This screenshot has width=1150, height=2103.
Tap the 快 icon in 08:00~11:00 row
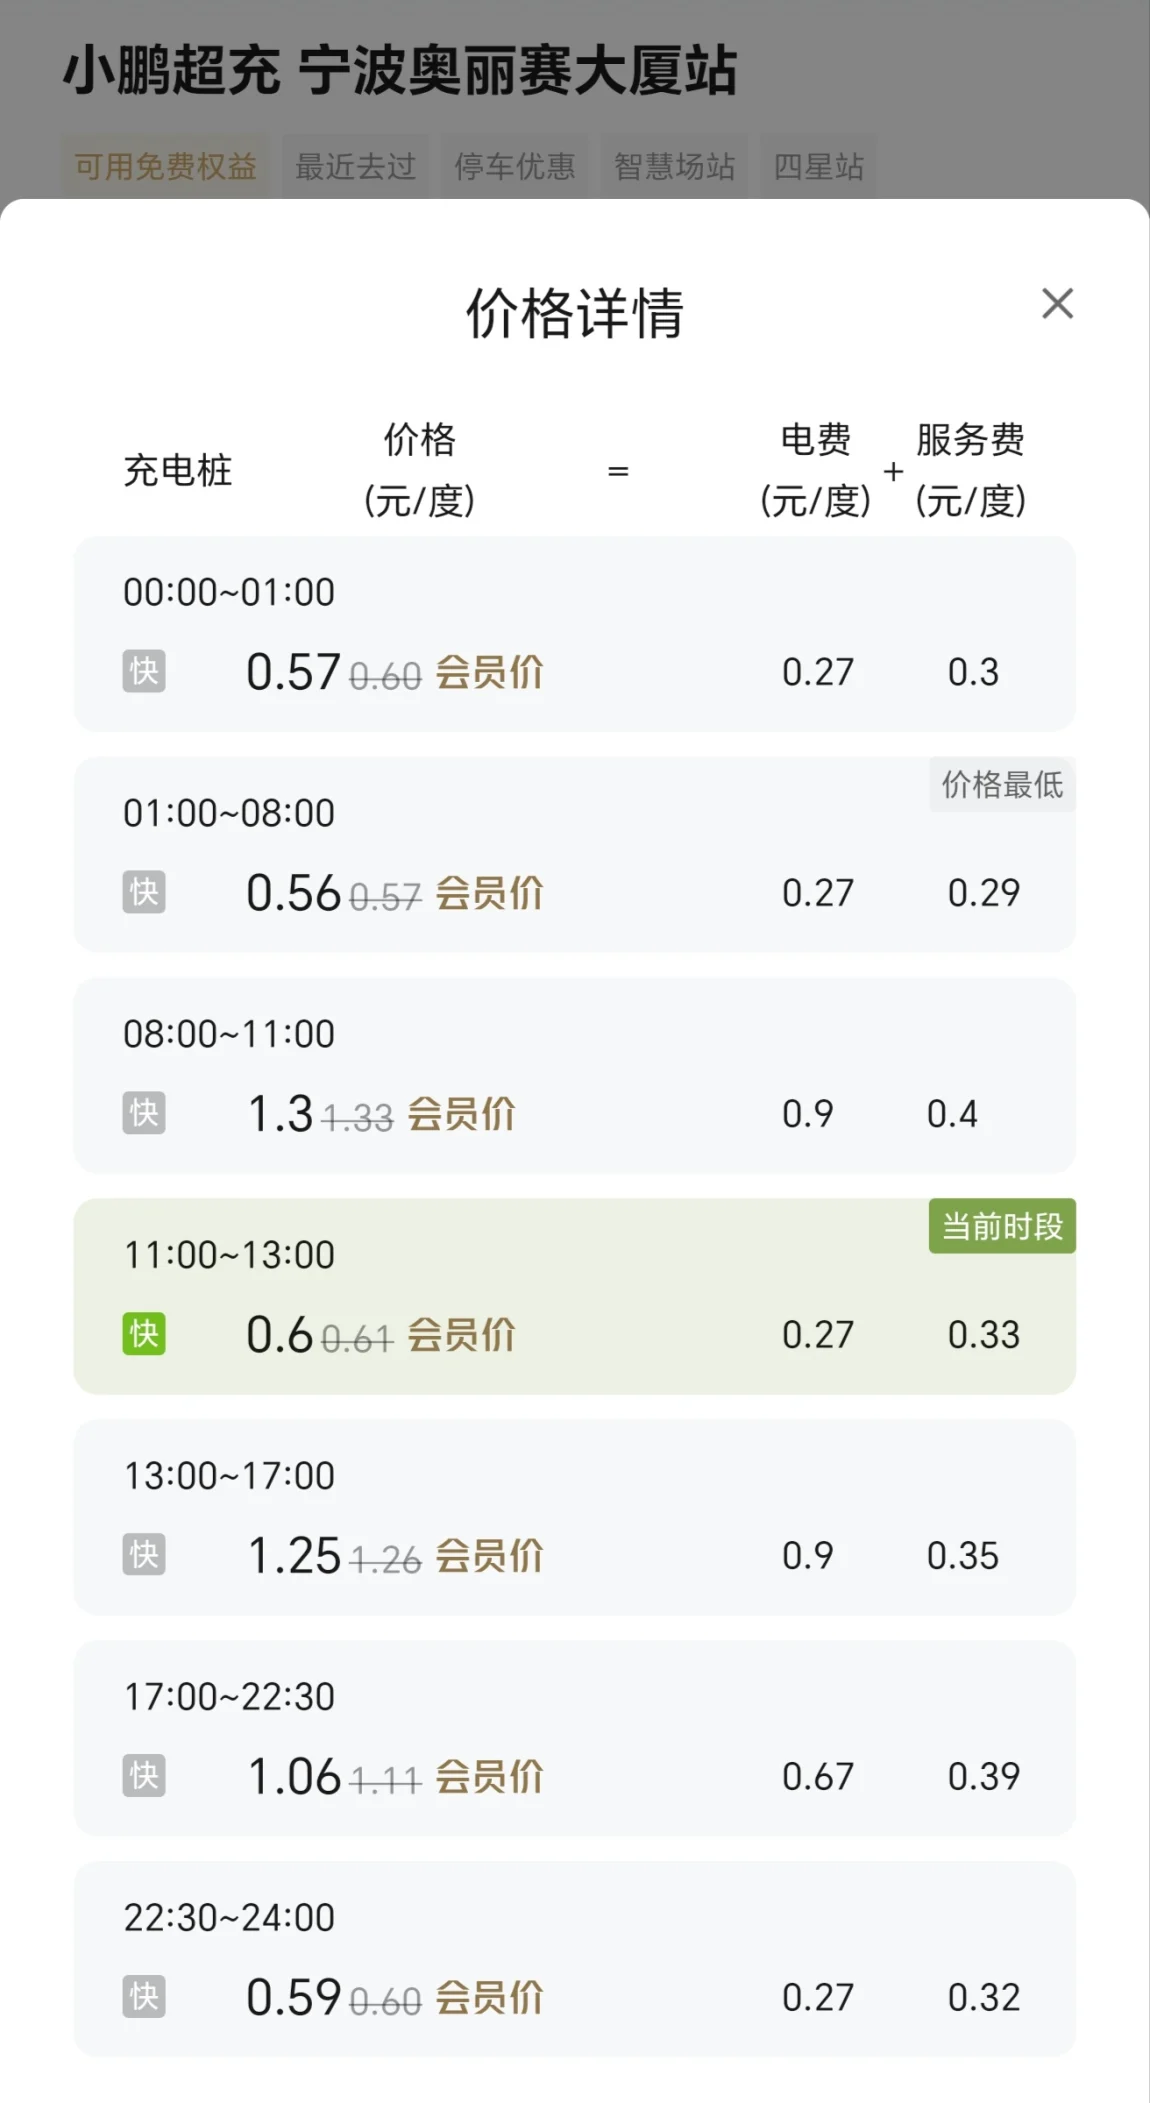[x=144, y=1113]
